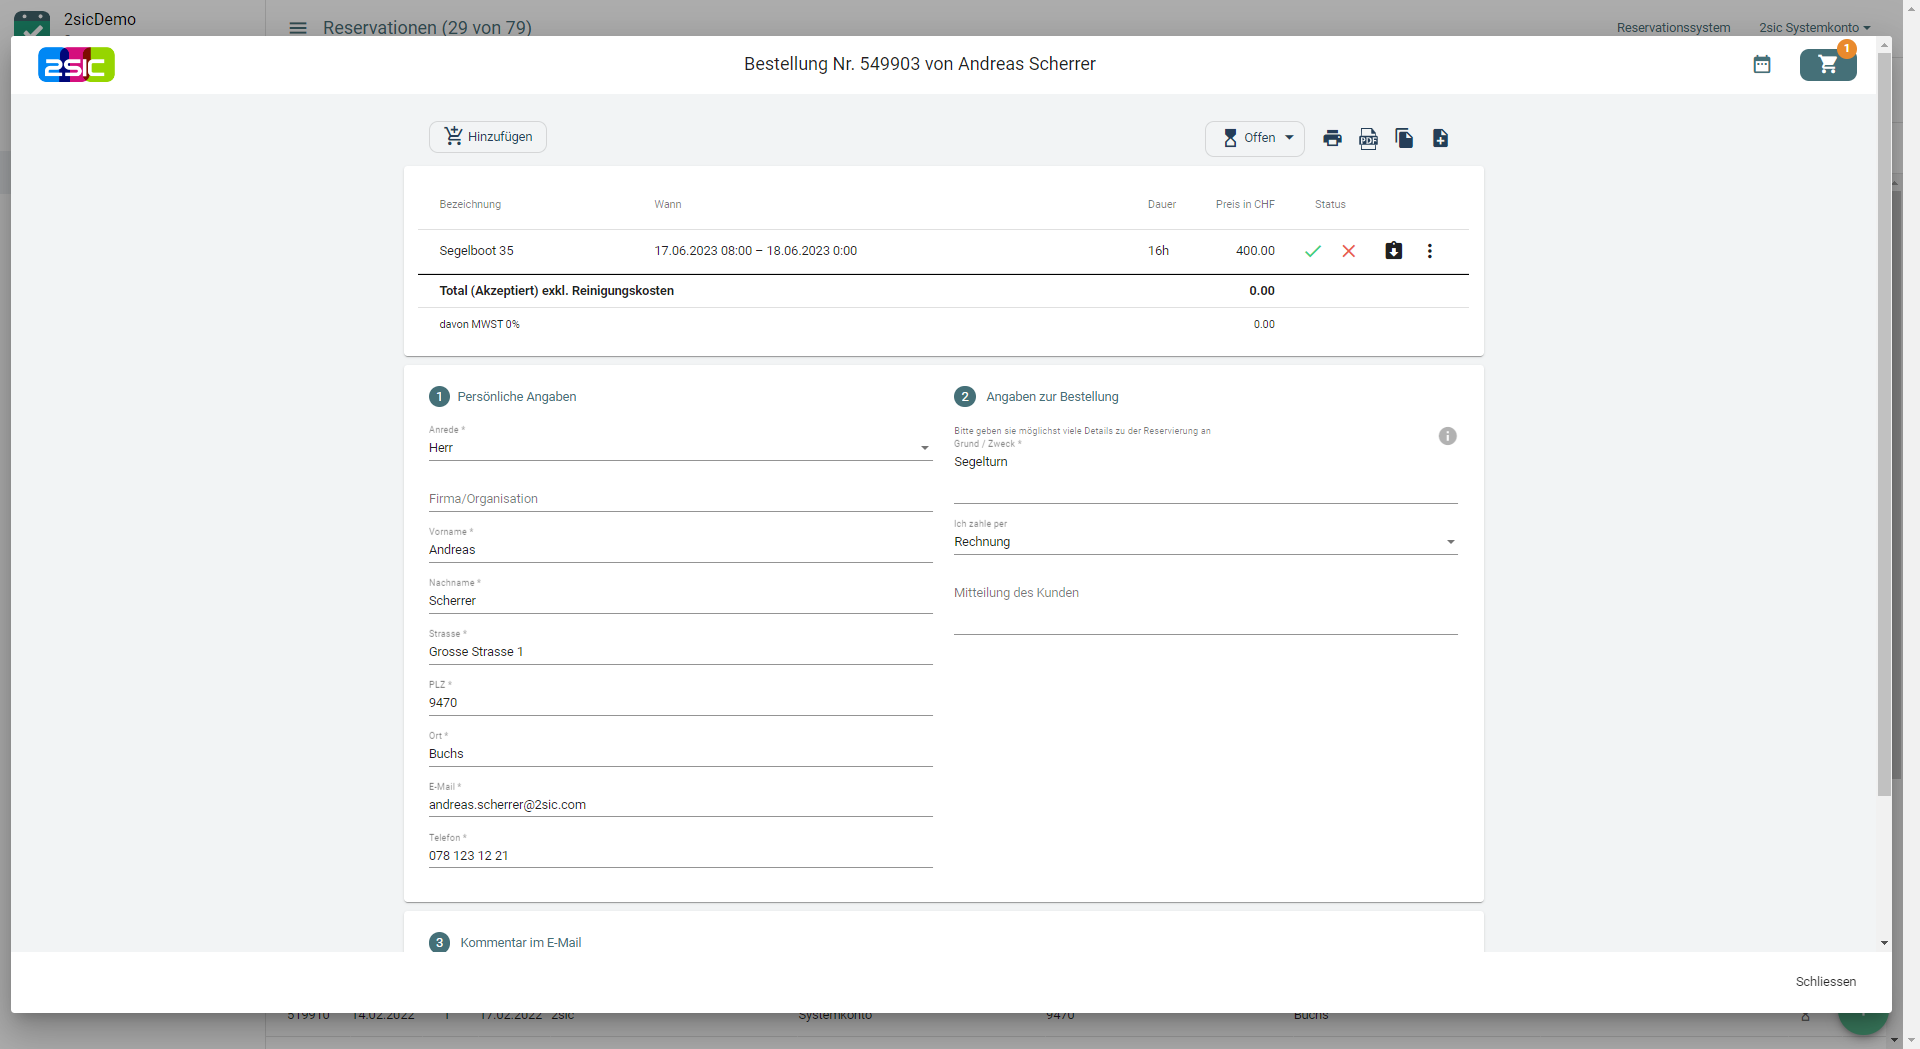The height and width of the screenshot is (1049, 1920).
Task: Print the order with the printer icon
Action: click(x=1332, y=138)
